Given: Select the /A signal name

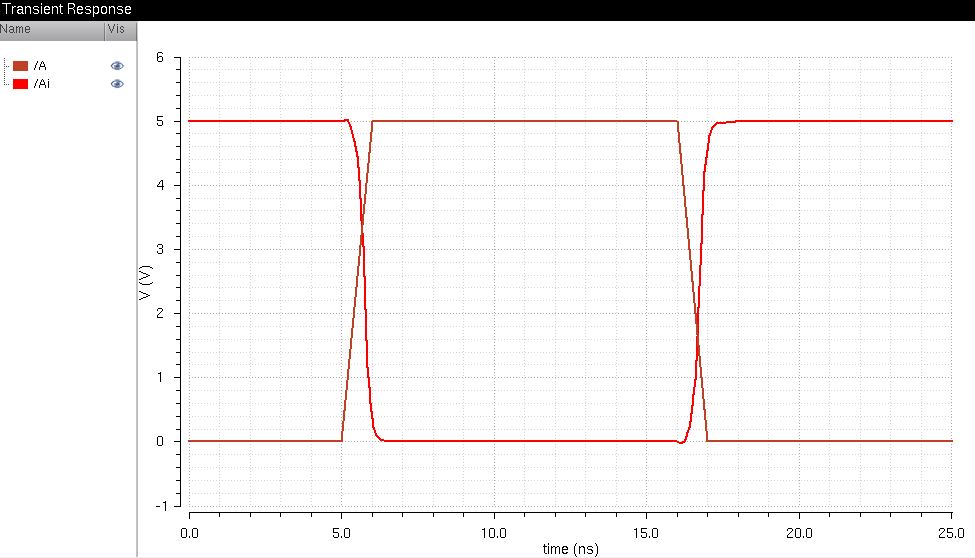Looking at the screenshot, I should [x=40, y=66].
